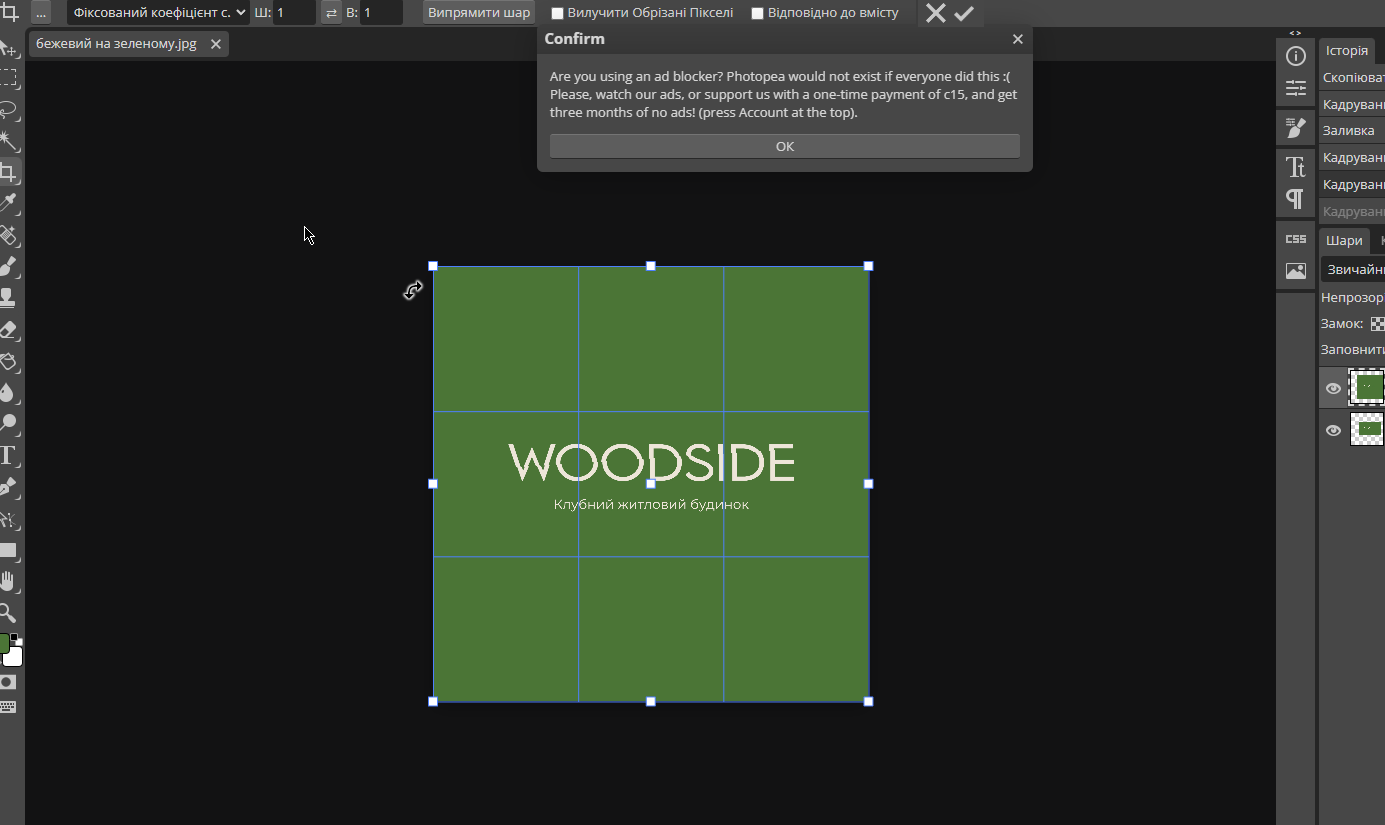Click the green foreground color swatch
The width and height of the screenshot is (1385, 825).
click(4, 643)
